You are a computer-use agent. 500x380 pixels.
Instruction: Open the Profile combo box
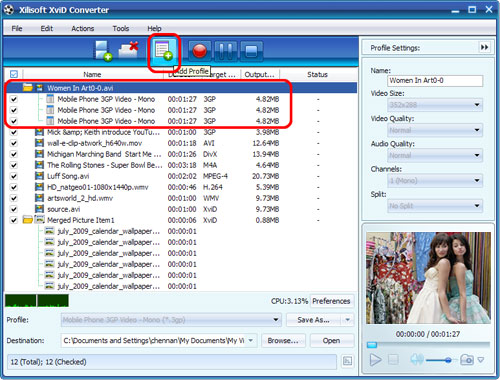click(171, 320)
